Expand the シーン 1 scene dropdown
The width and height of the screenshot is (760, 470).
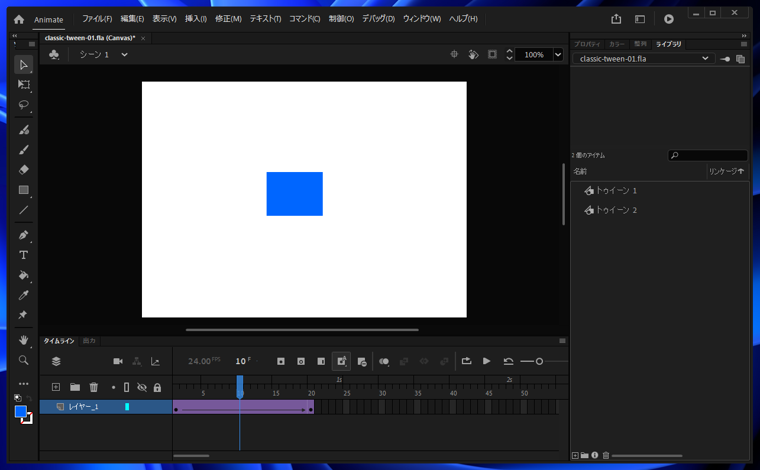click(x=124, y=55)
